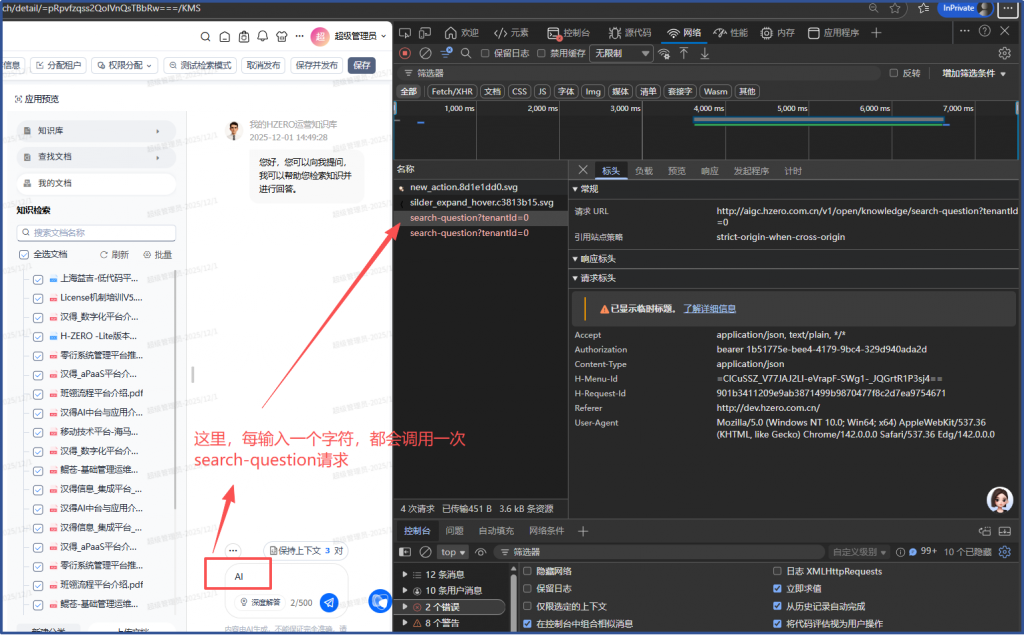Click the 搜索文档名称 search field

tap(96, 233)
